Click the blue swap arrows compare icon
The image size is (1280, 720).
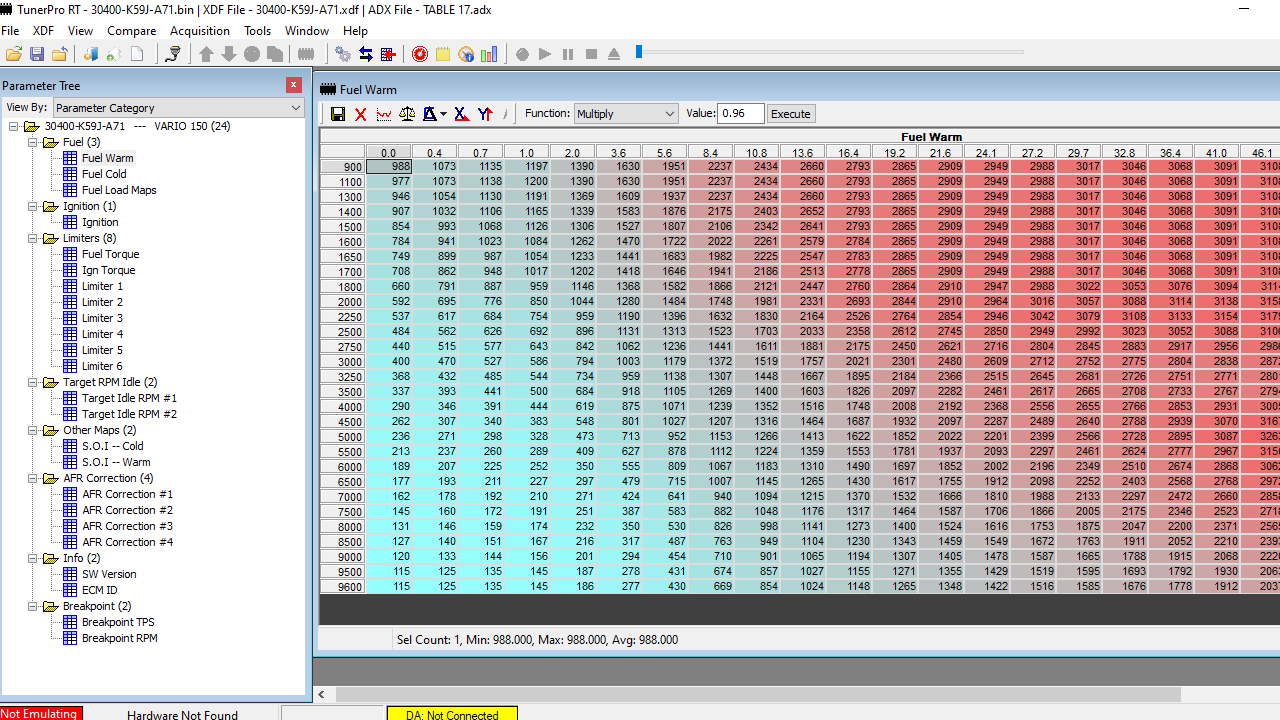pos(366,54)
